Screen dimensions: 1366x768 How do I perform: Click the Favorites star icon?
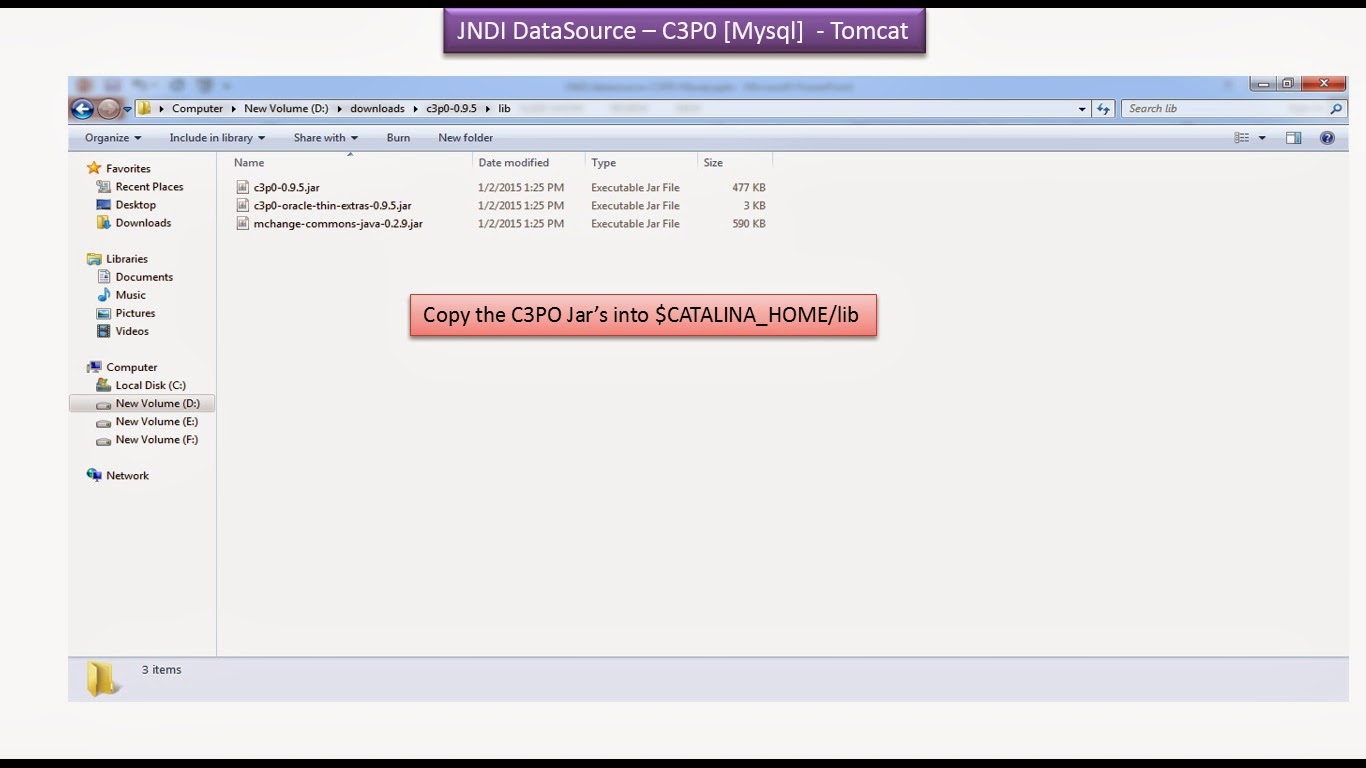(x=94, y=168)
